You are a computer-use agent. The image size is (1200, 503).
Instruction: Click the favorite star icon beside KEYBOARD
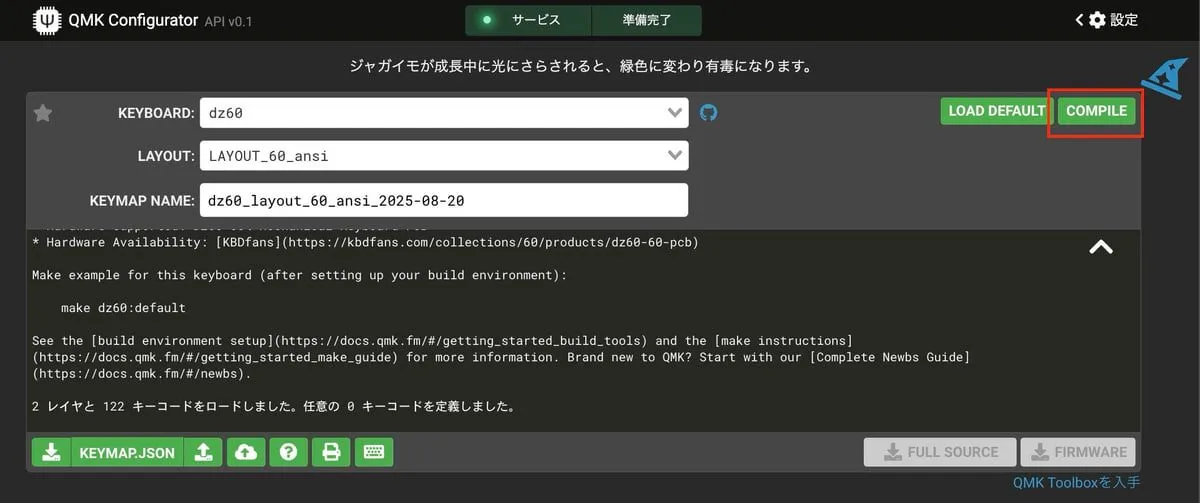point(43,113)
